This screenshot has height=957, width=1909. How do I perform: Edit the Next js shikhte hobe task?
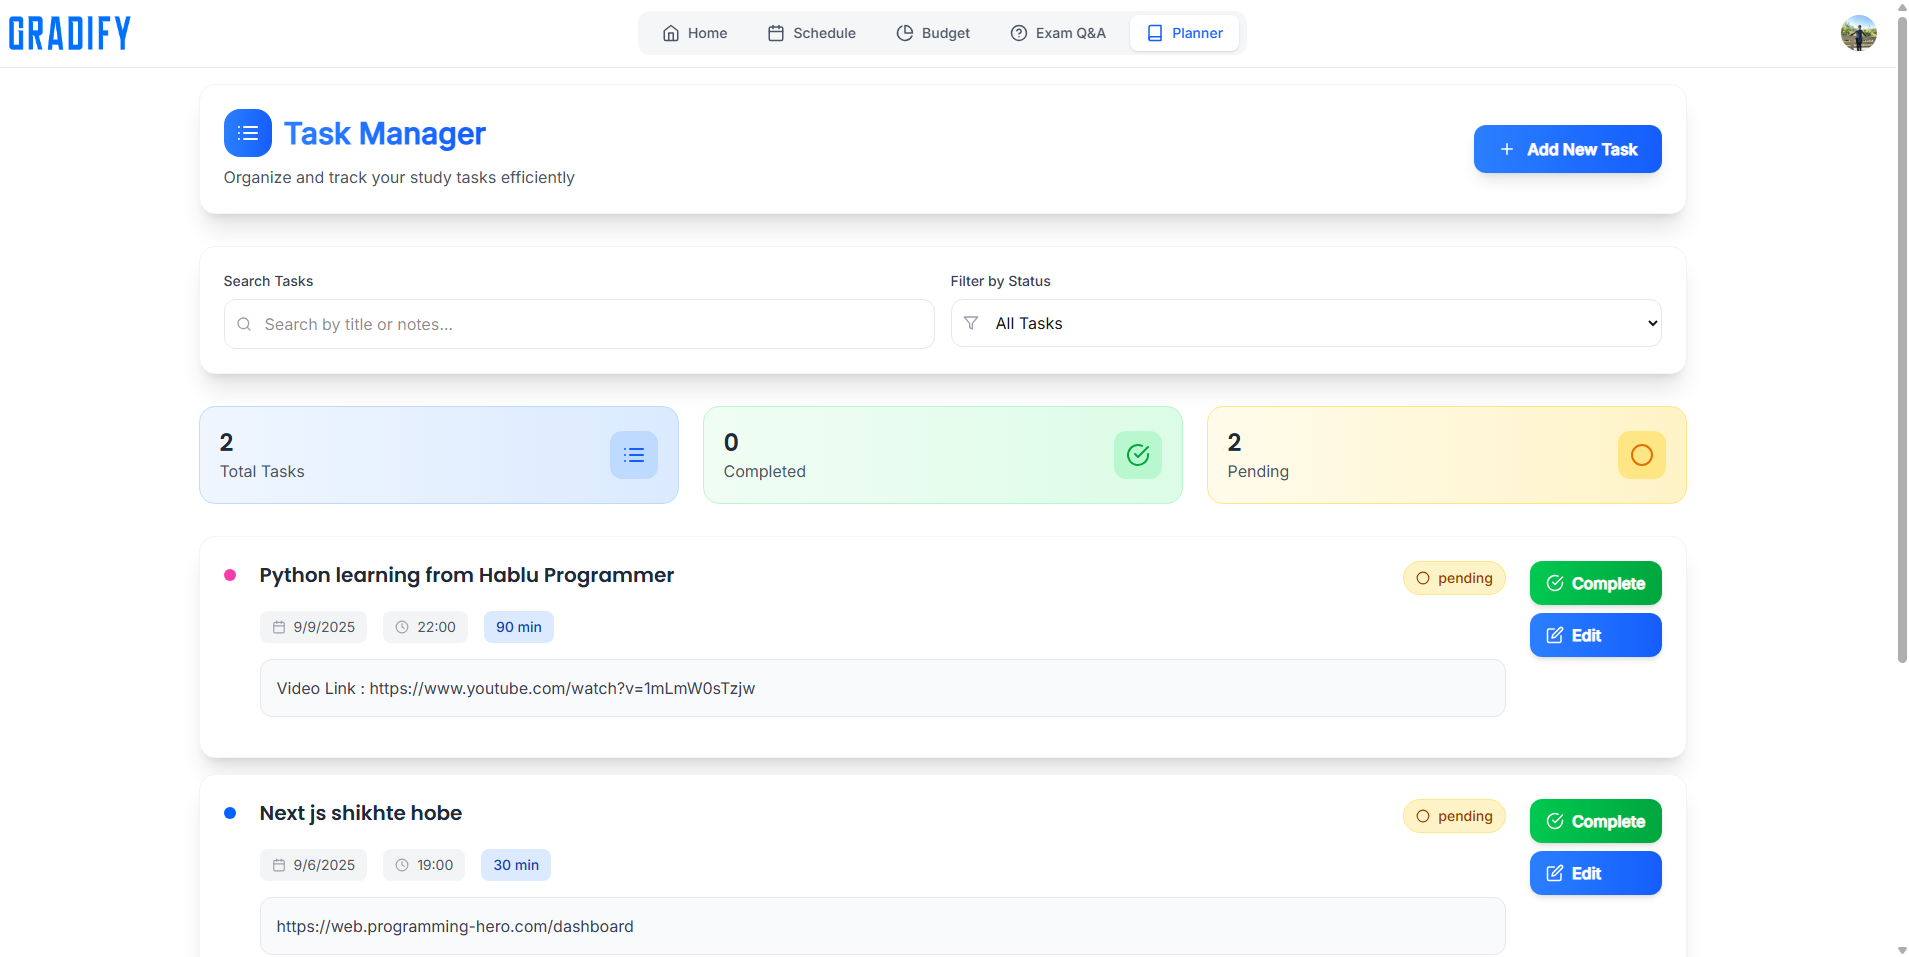pyautogui.click(x=1596, y=873)
